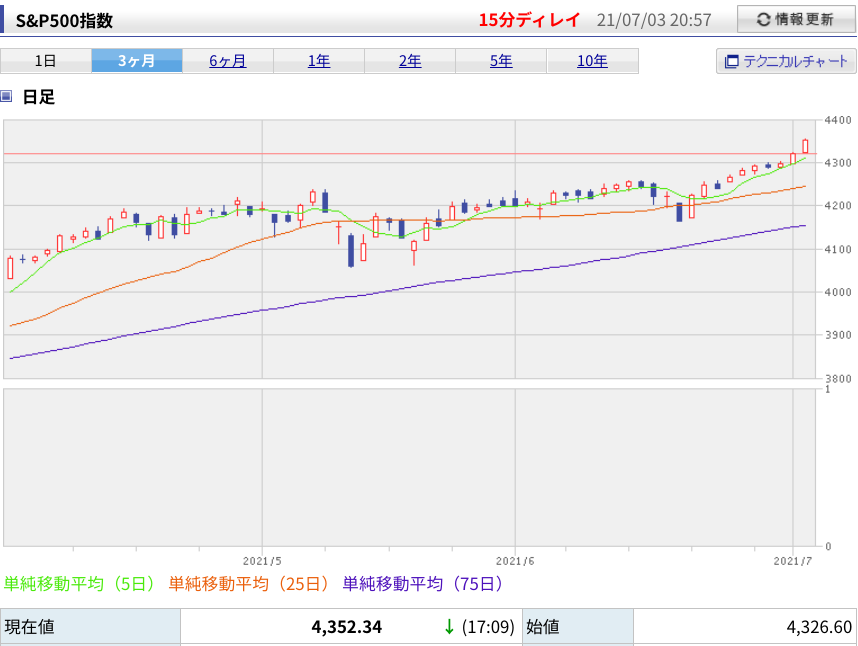
Task: Switch to the 5年 period tab
Action: (x=501, y=61)
